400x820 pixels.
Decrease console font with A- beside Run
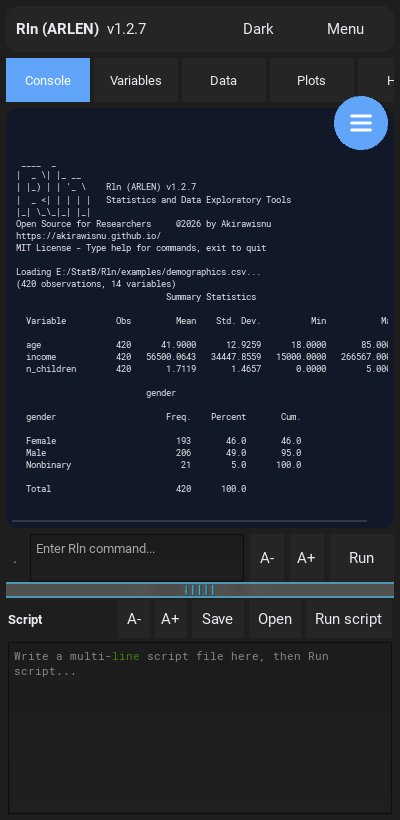(x=267, y=557)
